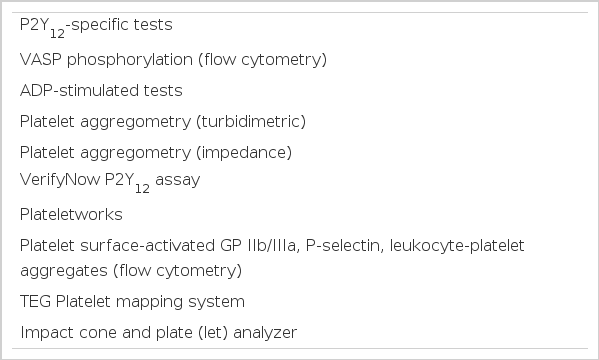Click the 'VASP' abbreviation
Image resolution: width=599 pixels, height=360 pixels.
(41, 60)
